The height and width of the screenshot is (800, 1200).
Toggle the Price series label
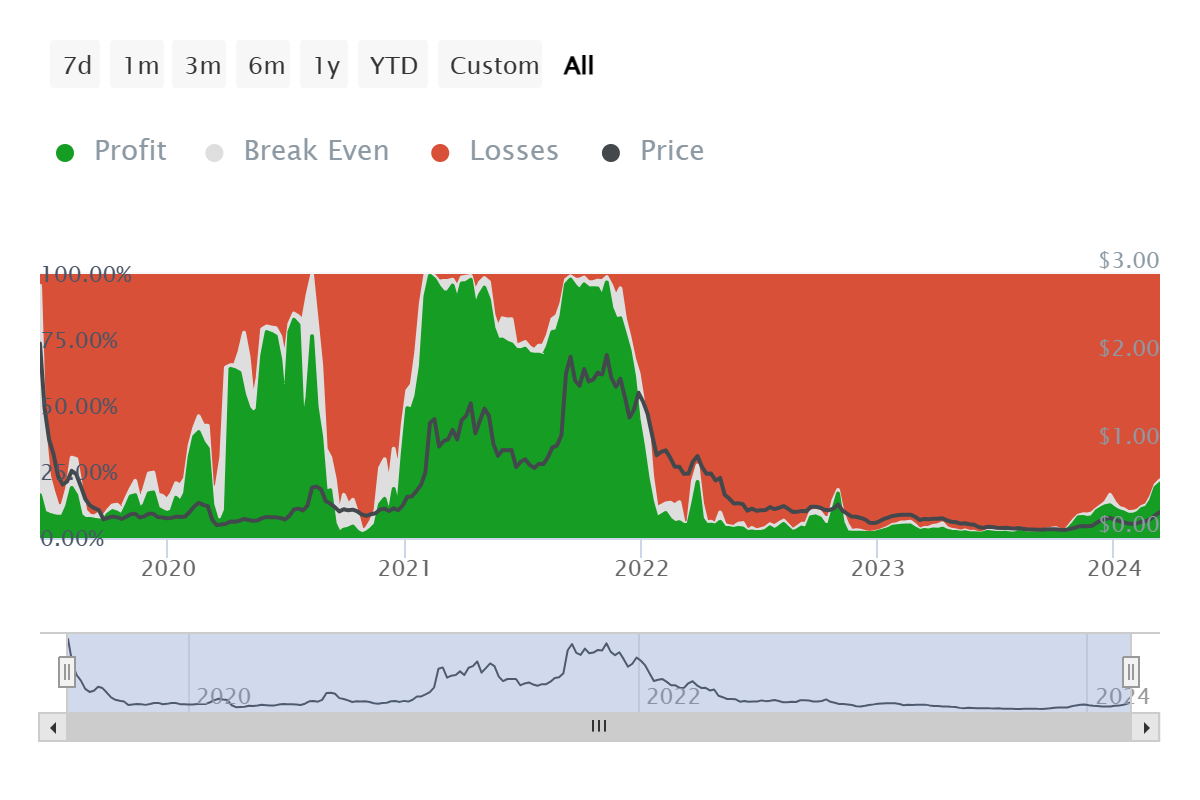[672, 151]
